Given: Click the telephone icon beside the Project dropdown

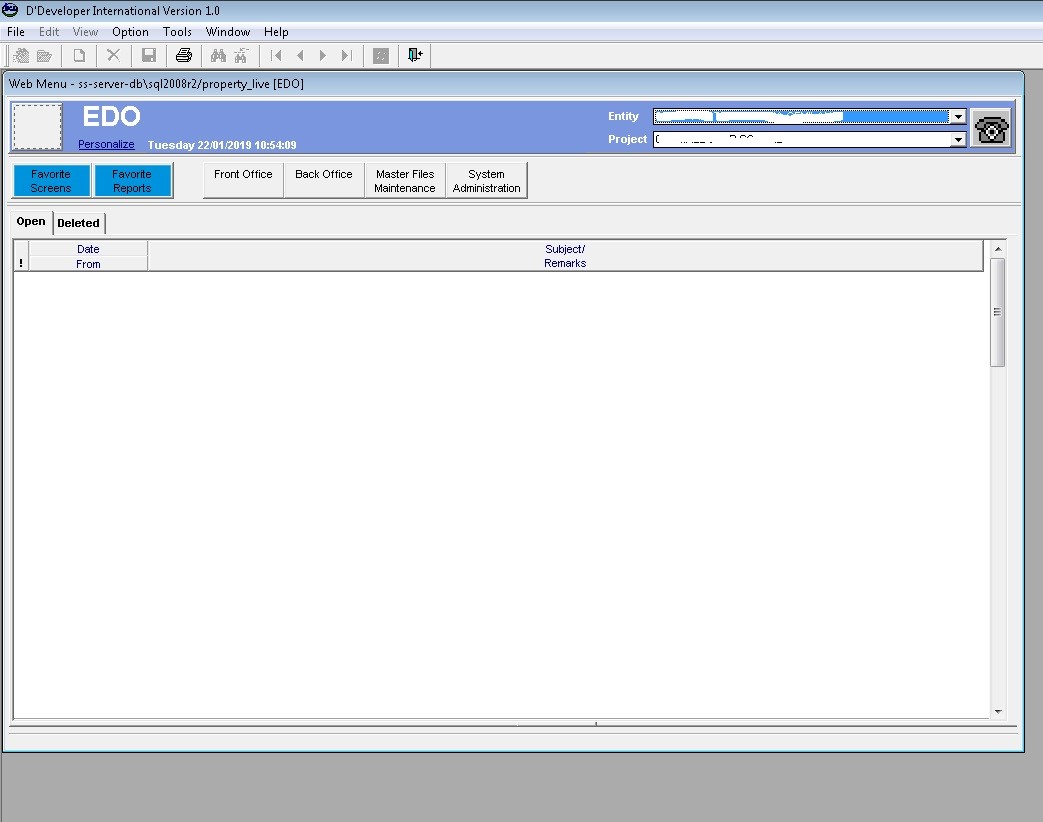Looking at the screenshot, I should [990, 128].
